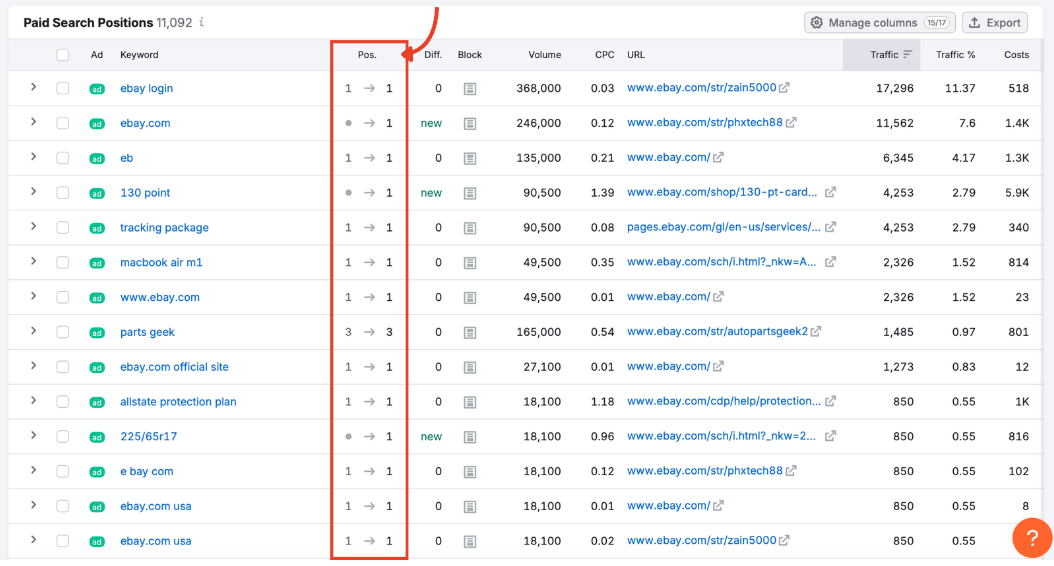Image resolution: width=1054 pixels, height=566 pixels.
Task: Sort by Traffic % column header
Action: coord(955,55)
